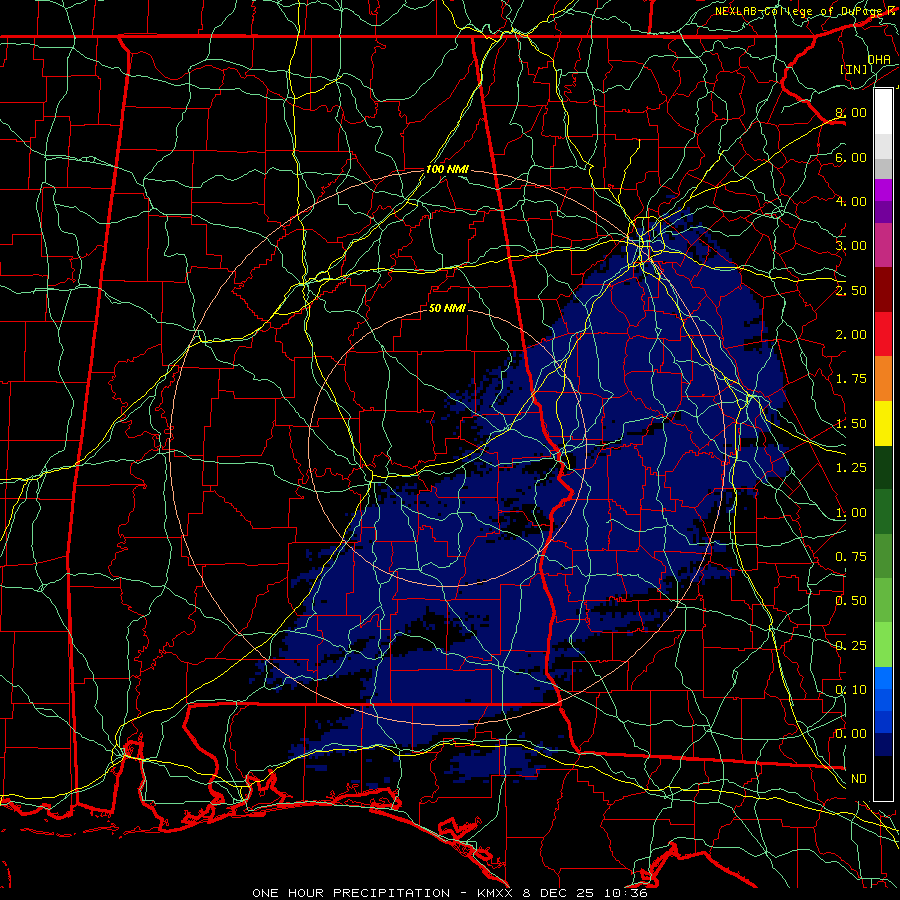Select the 2.50 legend value
This screenshot has width=900, height=900.
851,290
